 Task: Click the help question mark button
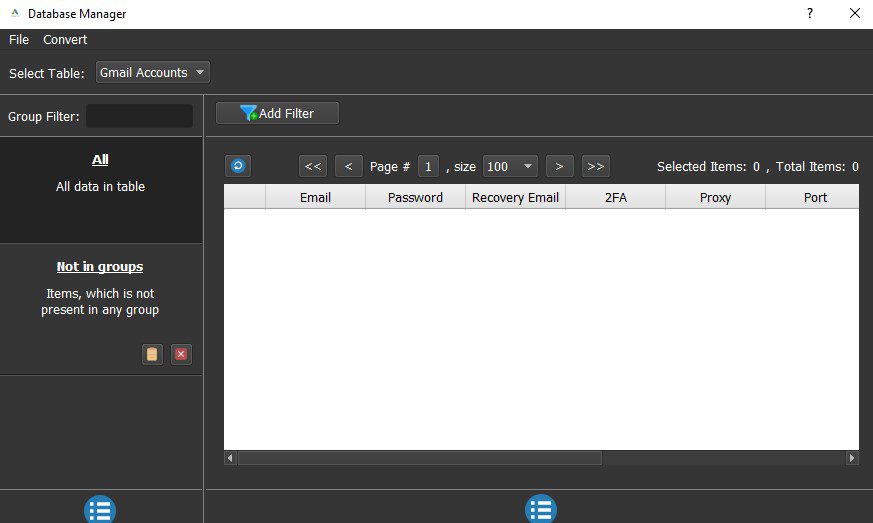(810, 13)
